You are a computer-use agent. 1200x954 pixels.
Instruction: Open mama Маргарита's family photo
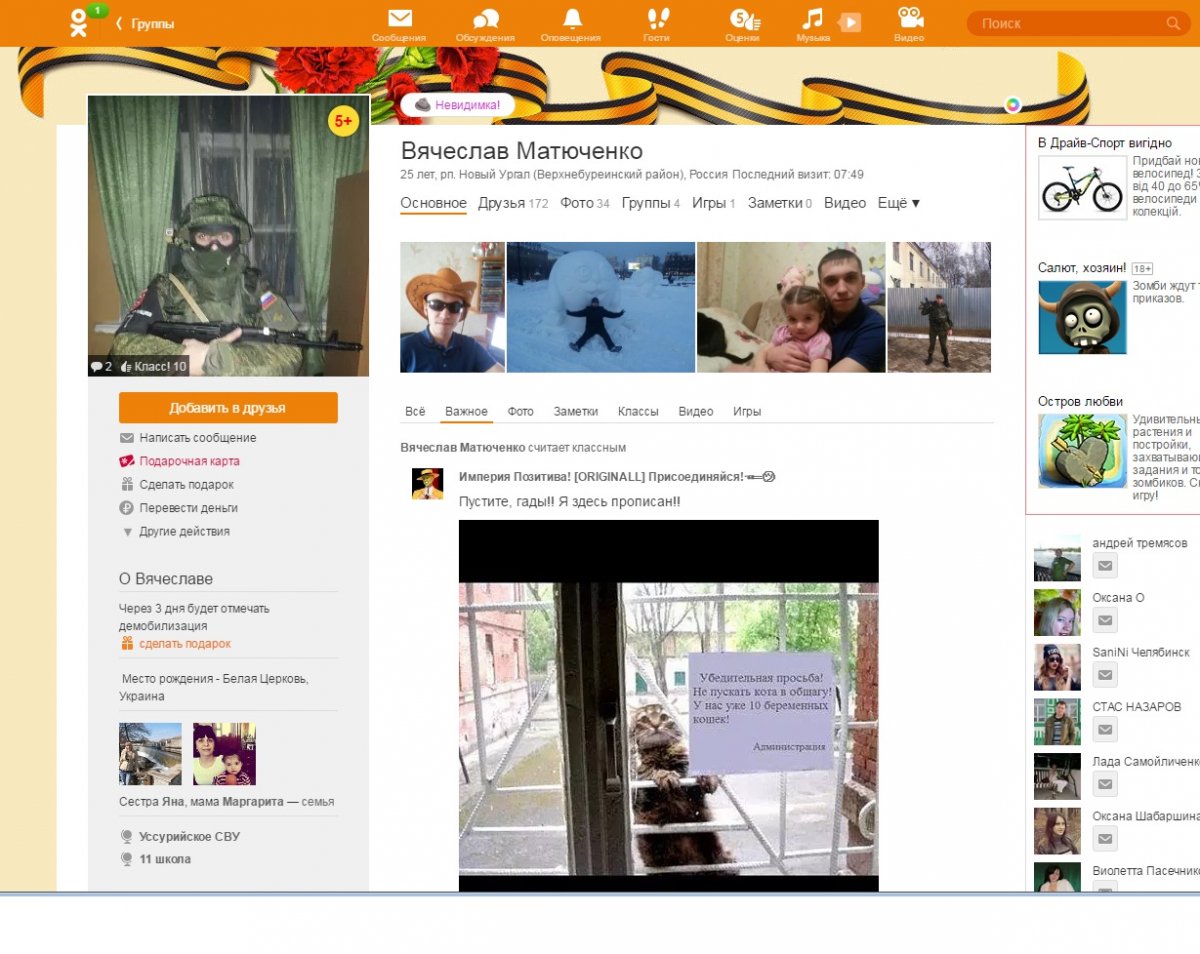click(x=224, y=754)
